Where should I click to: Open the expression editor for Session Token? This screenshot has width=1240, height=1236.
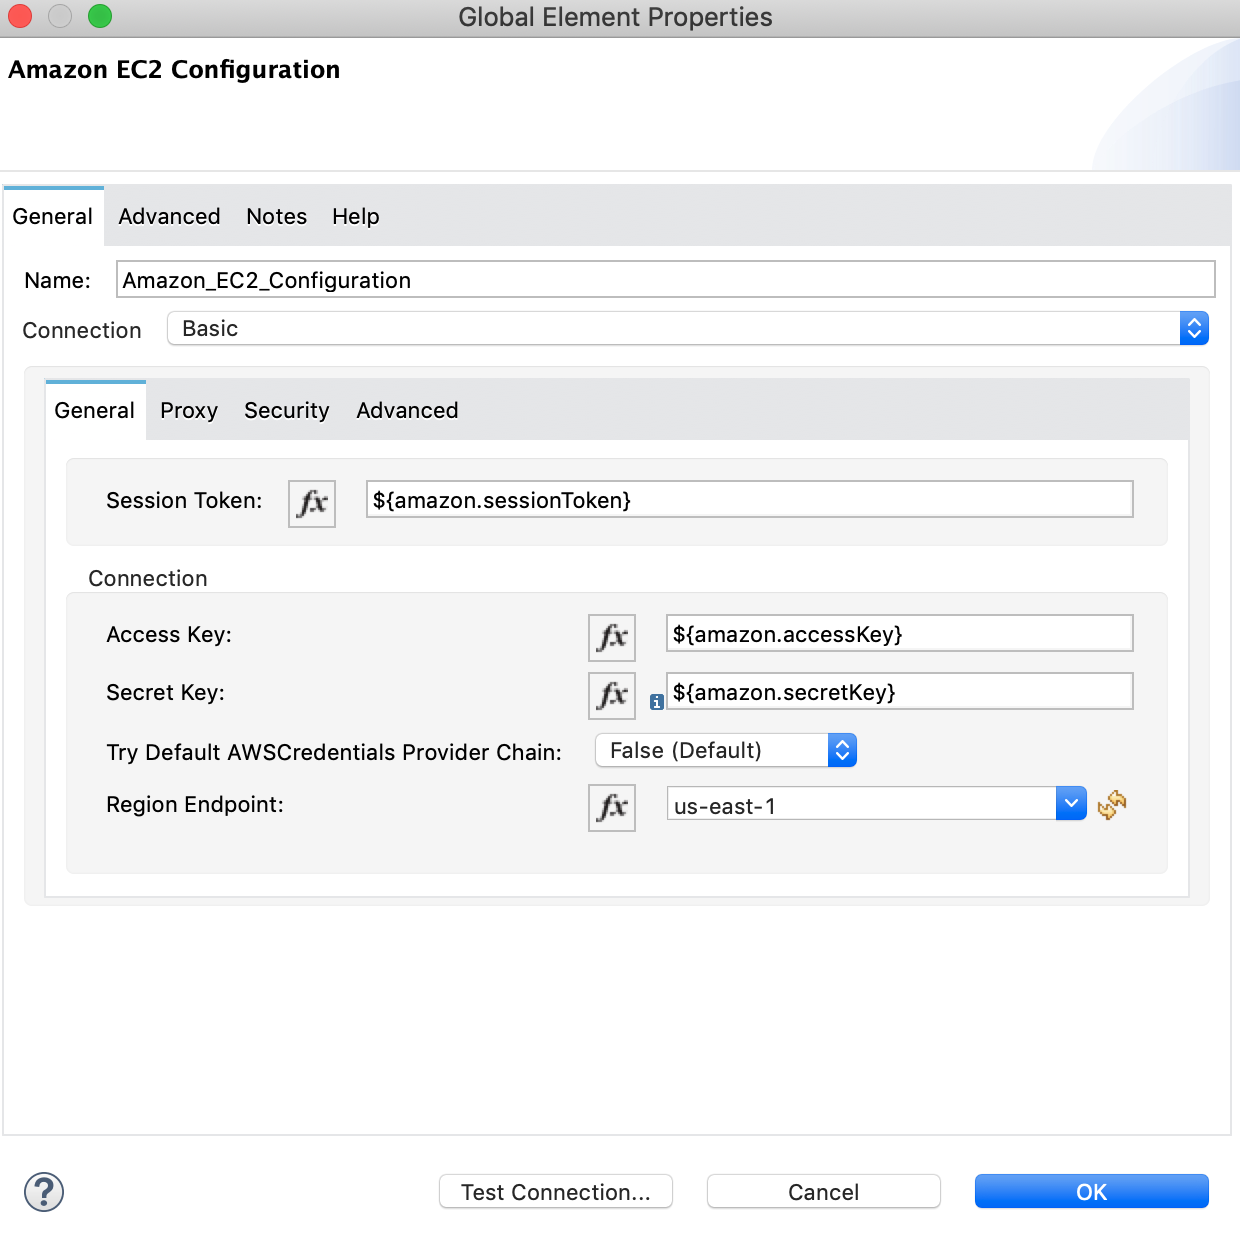311,504
